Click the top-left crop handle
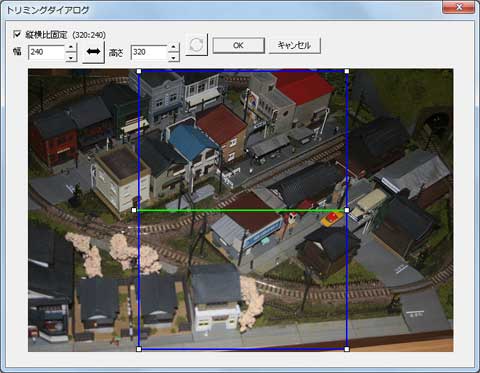480x373 pixels. 139,71
